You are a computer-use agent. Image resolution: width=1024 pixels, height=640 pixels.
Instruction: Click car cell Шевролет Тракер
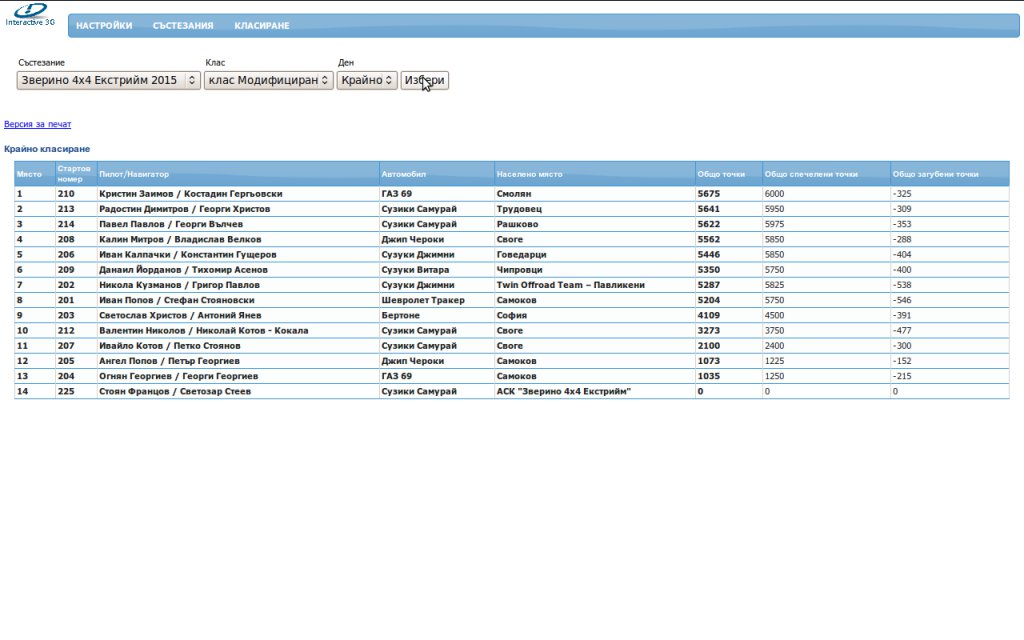[423, 300]
